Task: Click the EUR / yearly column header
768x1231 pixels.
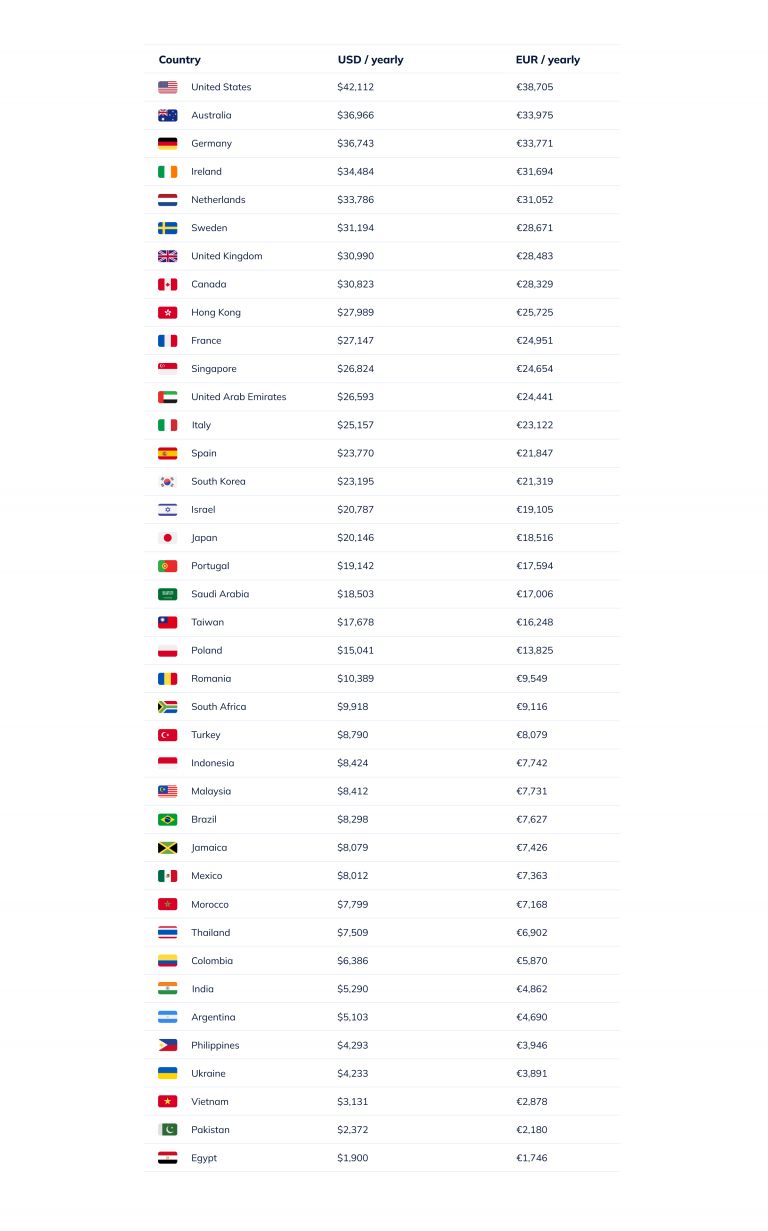Action: pyautogui.click(x=547, y=60)
